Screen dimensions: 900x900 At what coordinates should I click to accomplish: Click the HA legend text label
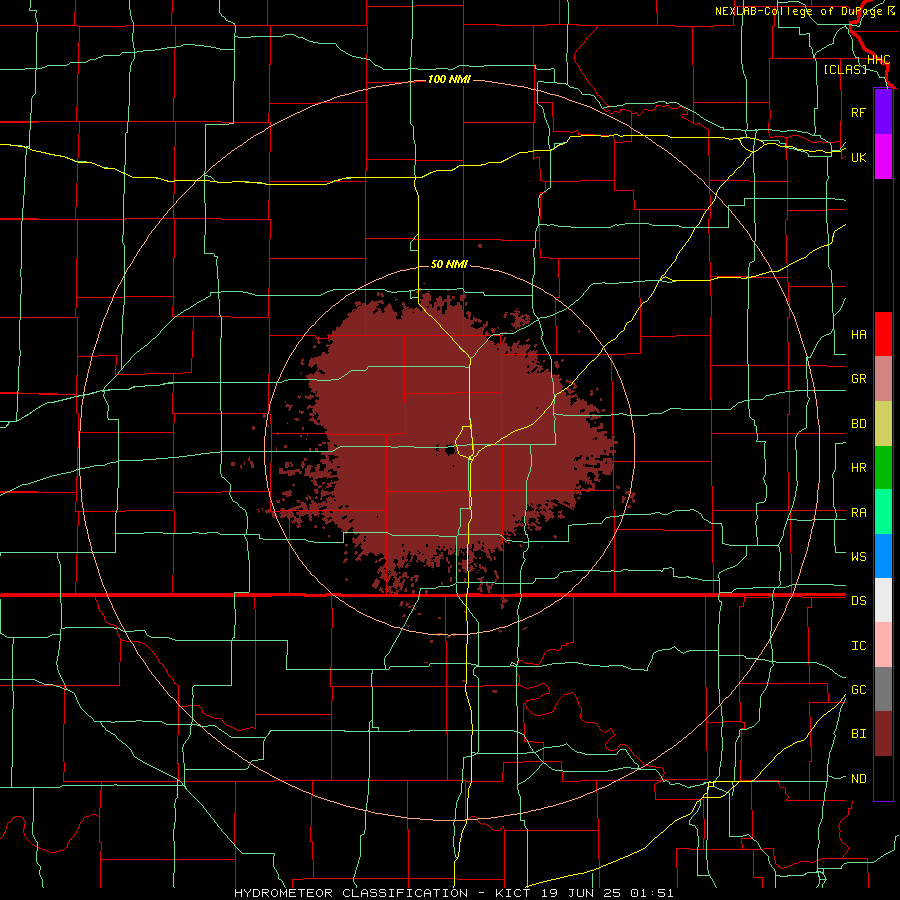click(858, 334)
